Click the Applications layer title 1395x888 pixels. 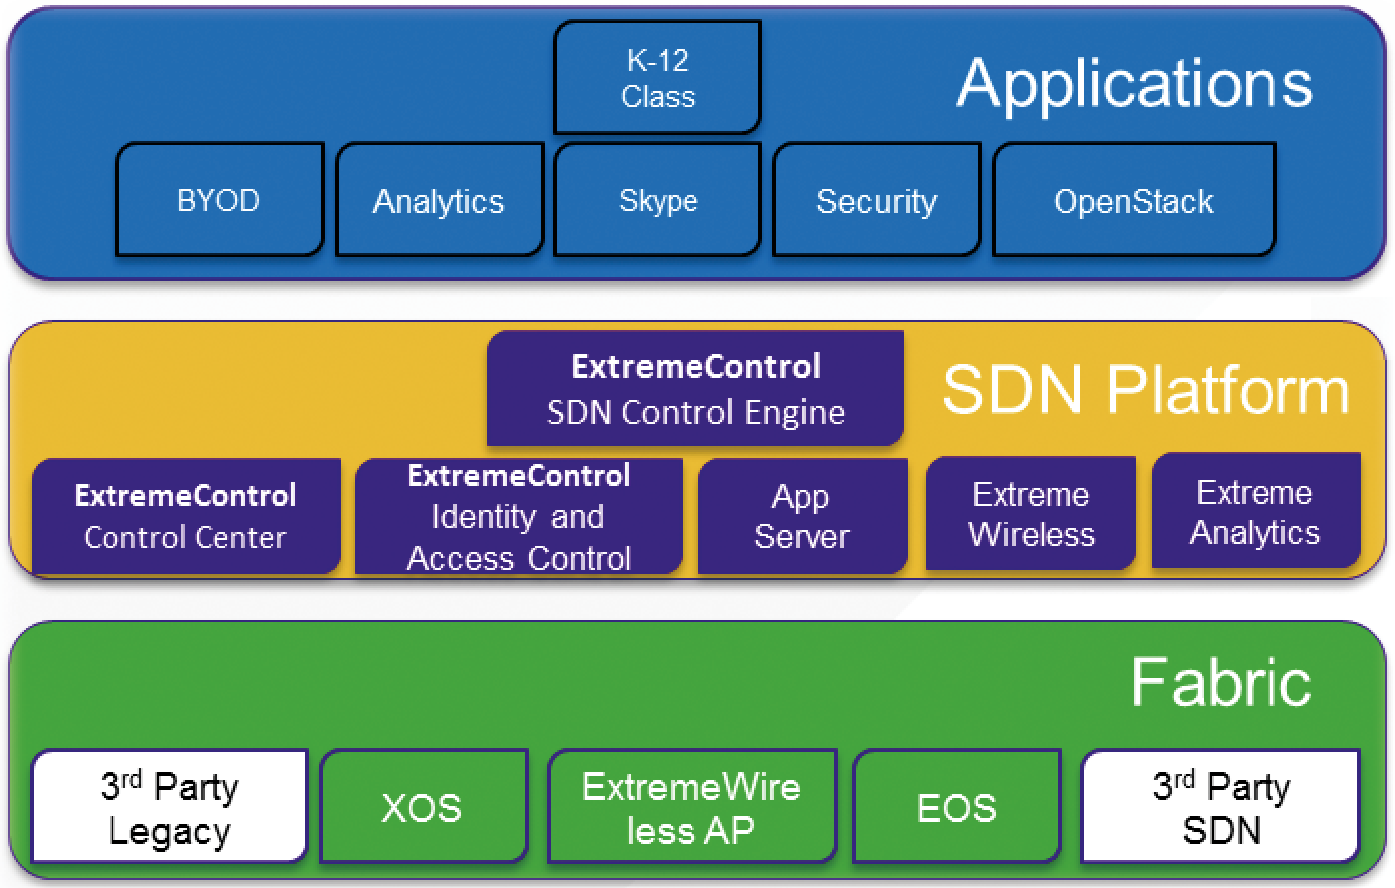pyautogui.click(x=1134, y=83)
